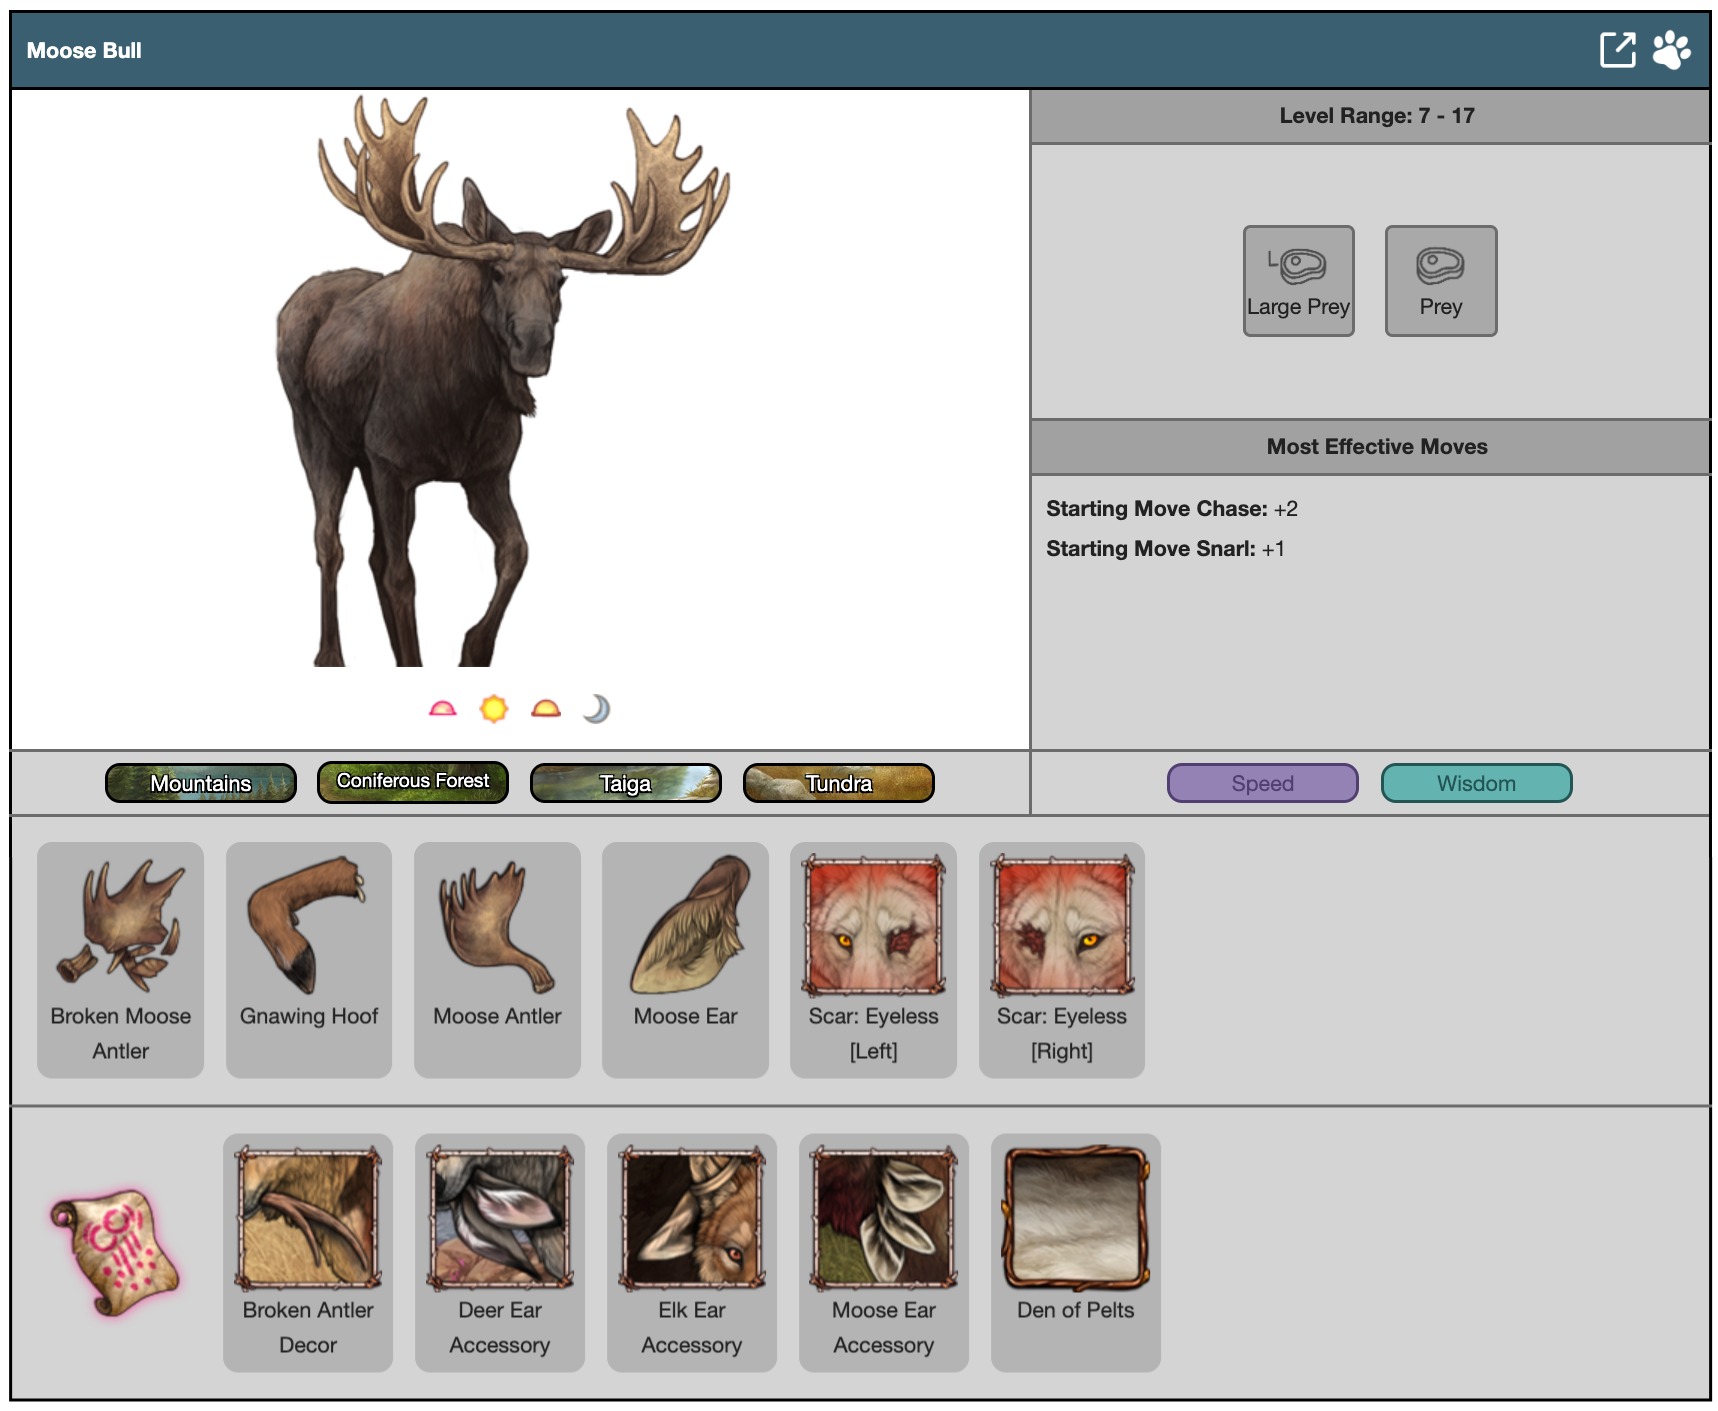Select the Taiga biome tag
Image resolution: width=1718 pixels, height=1411 pixels.
click(x=625, y=783)
